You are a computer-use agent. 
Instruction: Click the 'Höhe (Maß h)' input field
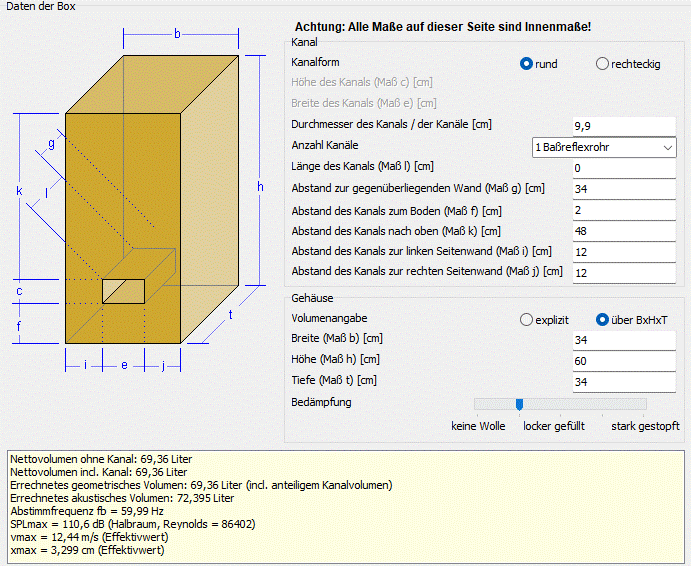tap(623, 361)
